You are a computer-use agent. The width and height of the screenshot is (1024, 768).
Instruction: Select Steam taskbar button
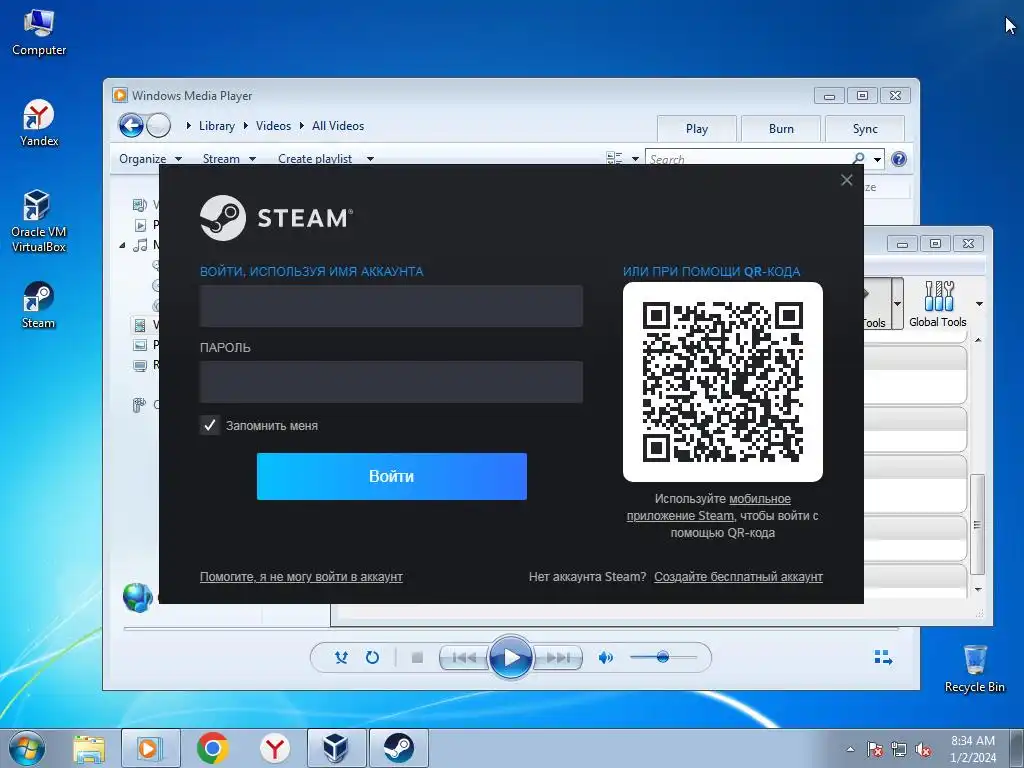click(x=398, y=748)
